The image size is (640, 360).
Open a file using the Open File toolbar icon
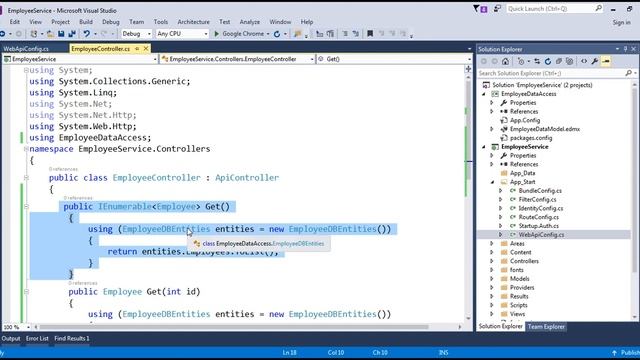click(50, 34)
